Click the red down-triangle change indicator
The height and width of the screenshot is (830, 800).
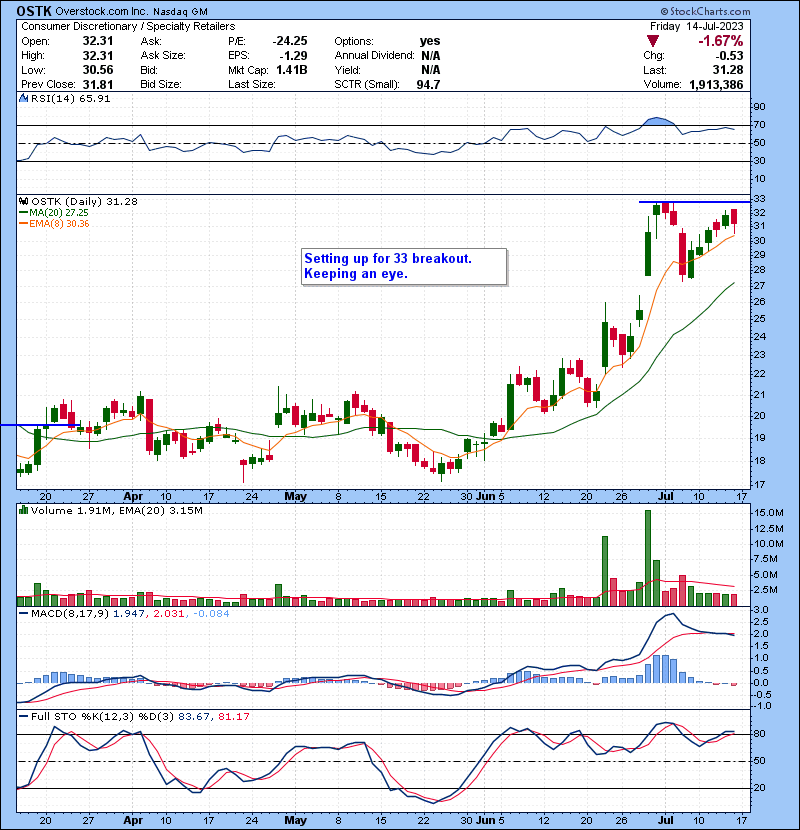click(x=653, y=41)
